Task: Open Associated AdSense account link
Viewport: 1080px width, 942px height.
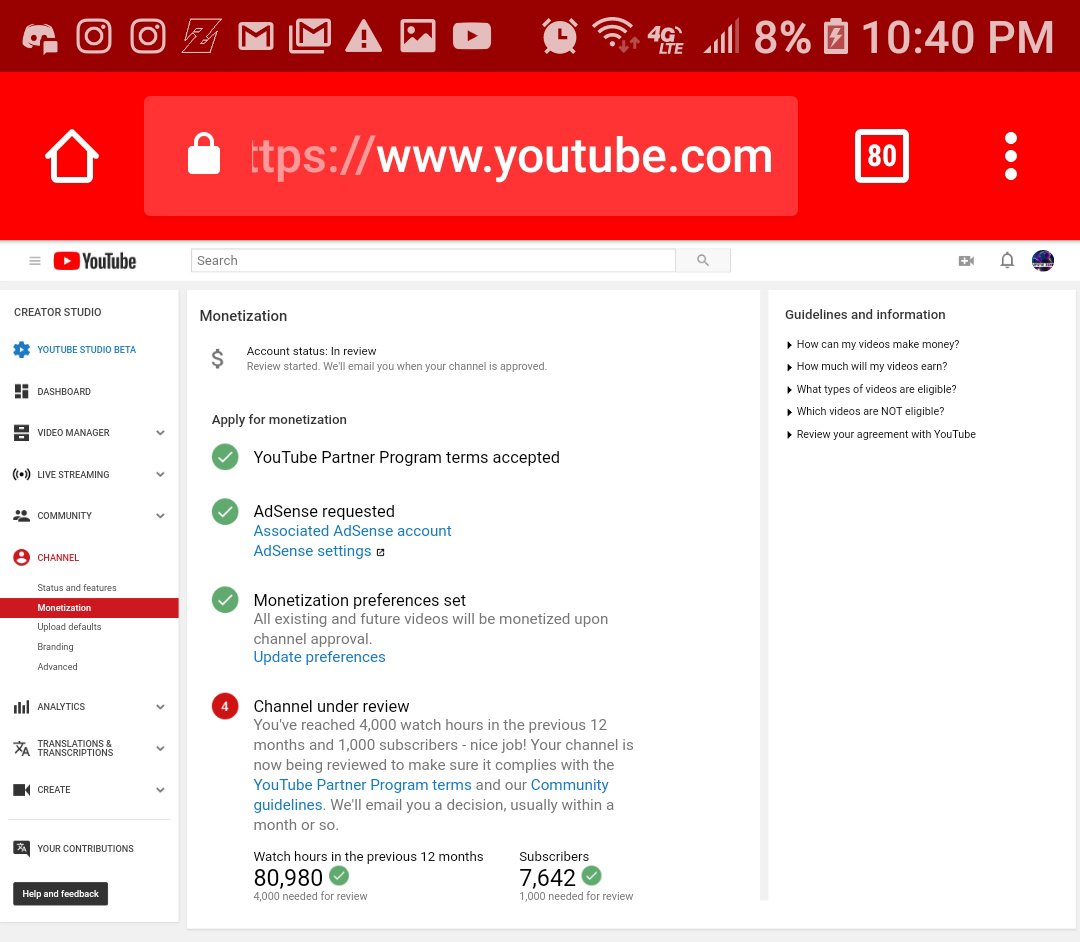Action: (x=352, y=531)
